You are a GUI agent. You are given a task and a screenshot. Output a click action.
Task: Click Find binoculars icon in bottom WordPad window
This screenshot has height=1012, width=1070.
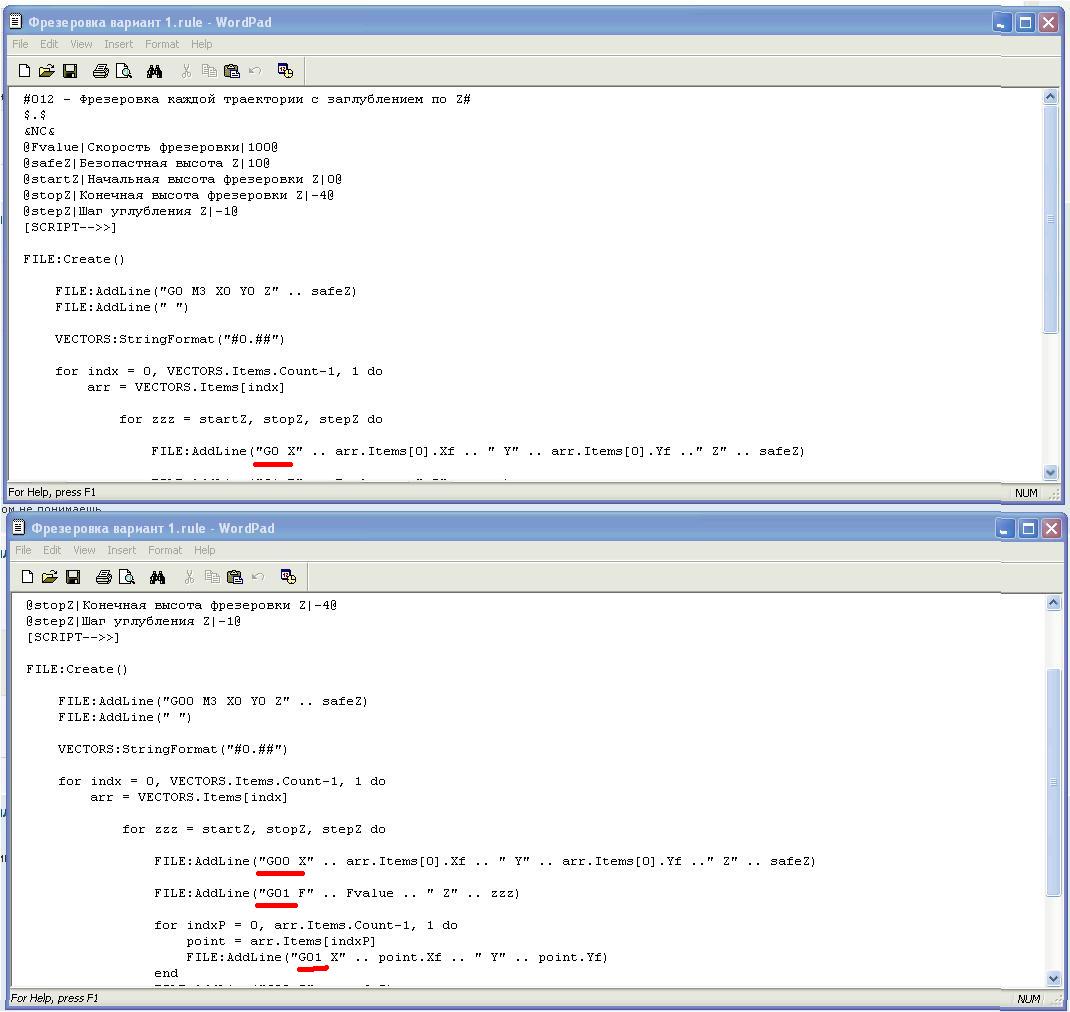pos(157,577)
